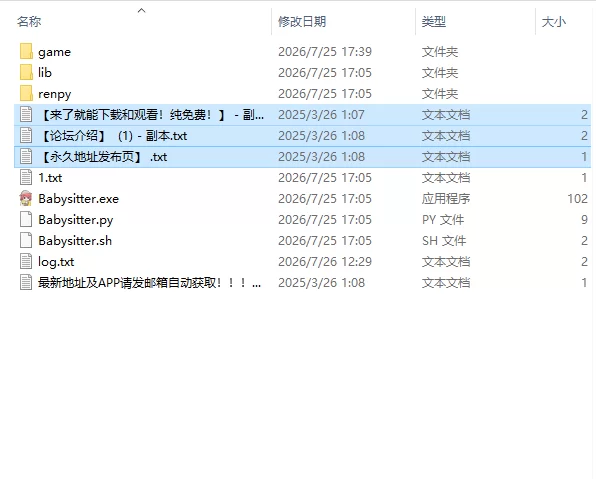596x479 pixels.
Task: Toggle sort direction arrow above 名称
Action: 141,11
